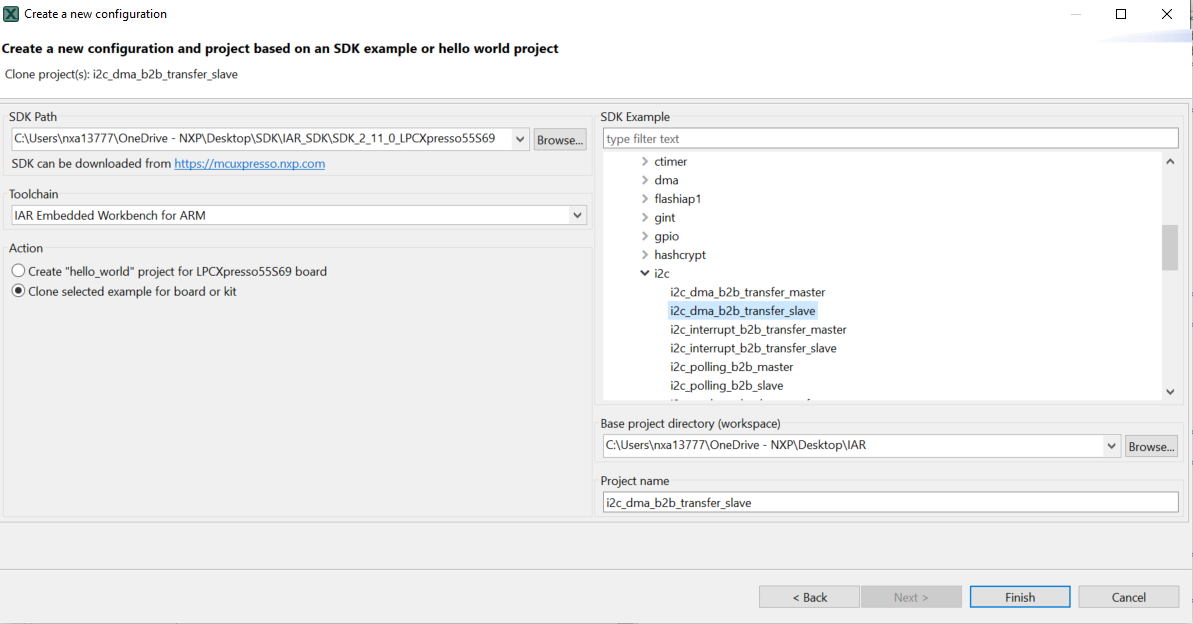Click the gint tree label

pos(664,218)
